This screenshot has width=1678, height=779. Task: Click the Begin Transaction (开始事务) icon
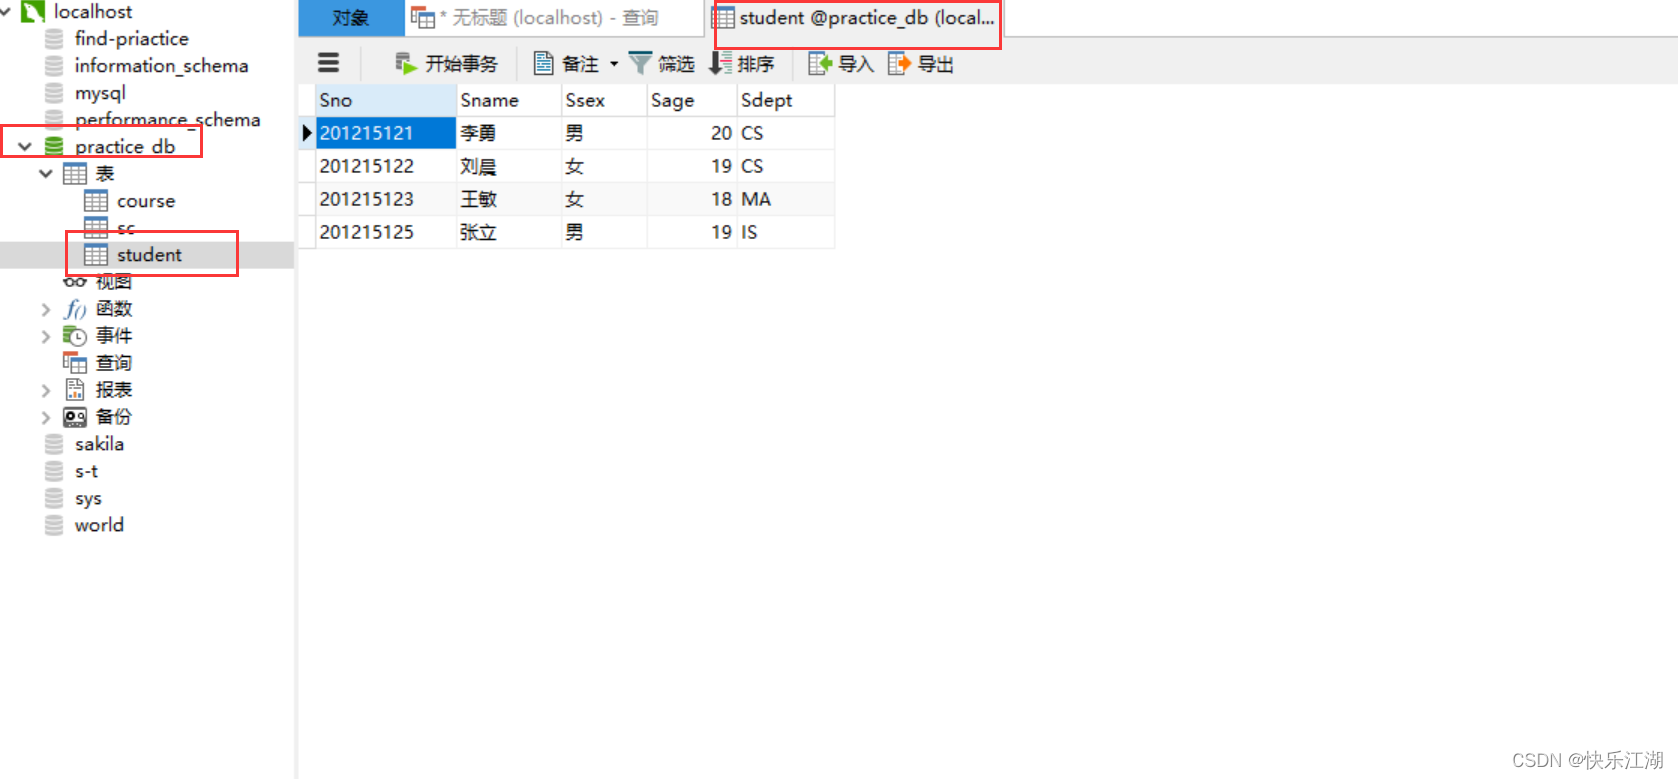coord(406,63)
